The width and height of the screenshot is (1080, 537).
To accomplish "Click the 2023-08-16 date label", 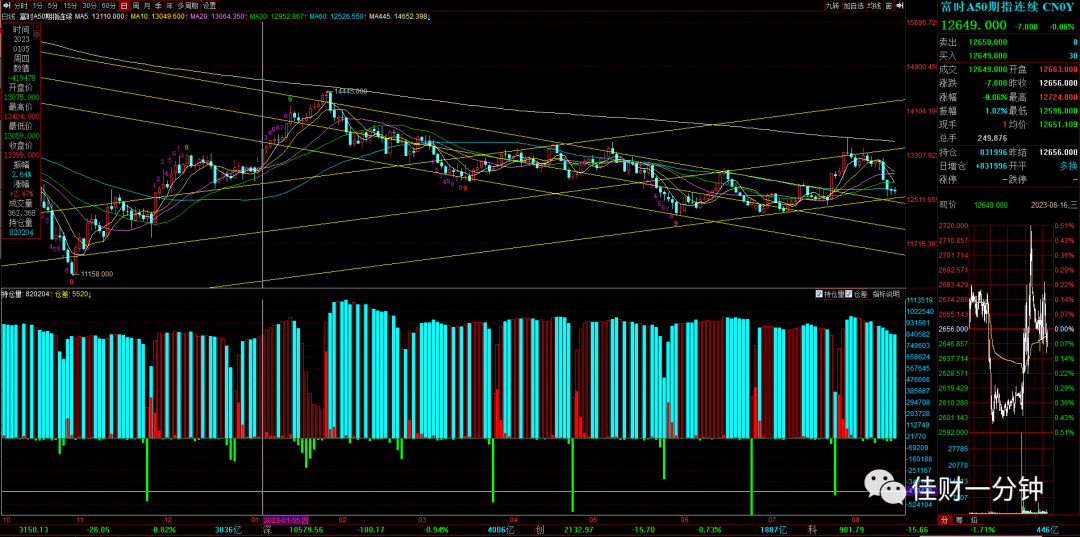I will pyautogui.click(x=1055, y=205).
